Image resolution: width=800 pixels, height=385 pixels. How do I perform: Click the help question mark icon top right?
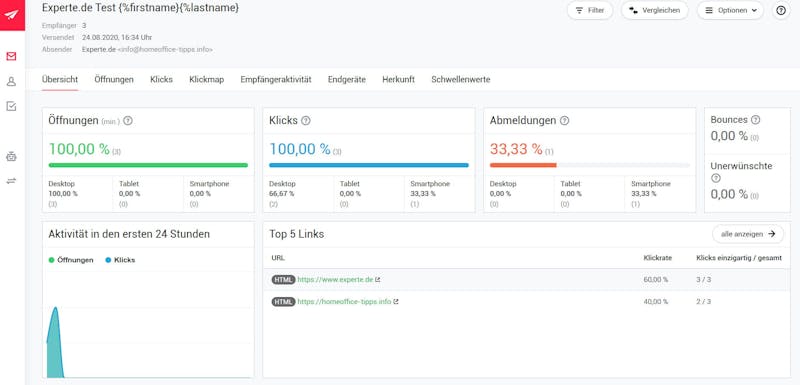coord(781,10)
